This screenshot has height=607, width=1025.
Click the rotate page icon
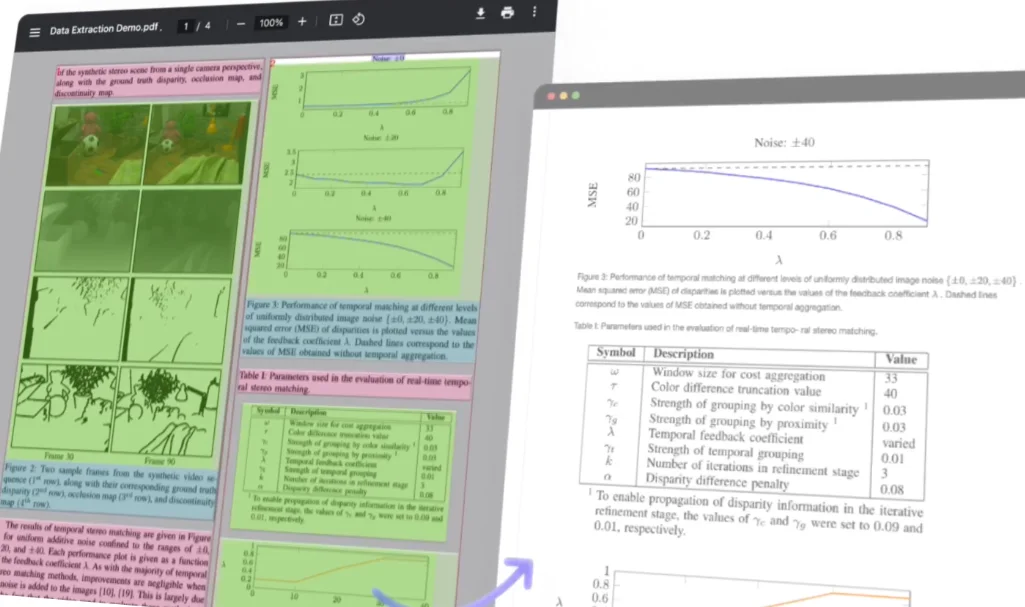(x=358, y=19)
